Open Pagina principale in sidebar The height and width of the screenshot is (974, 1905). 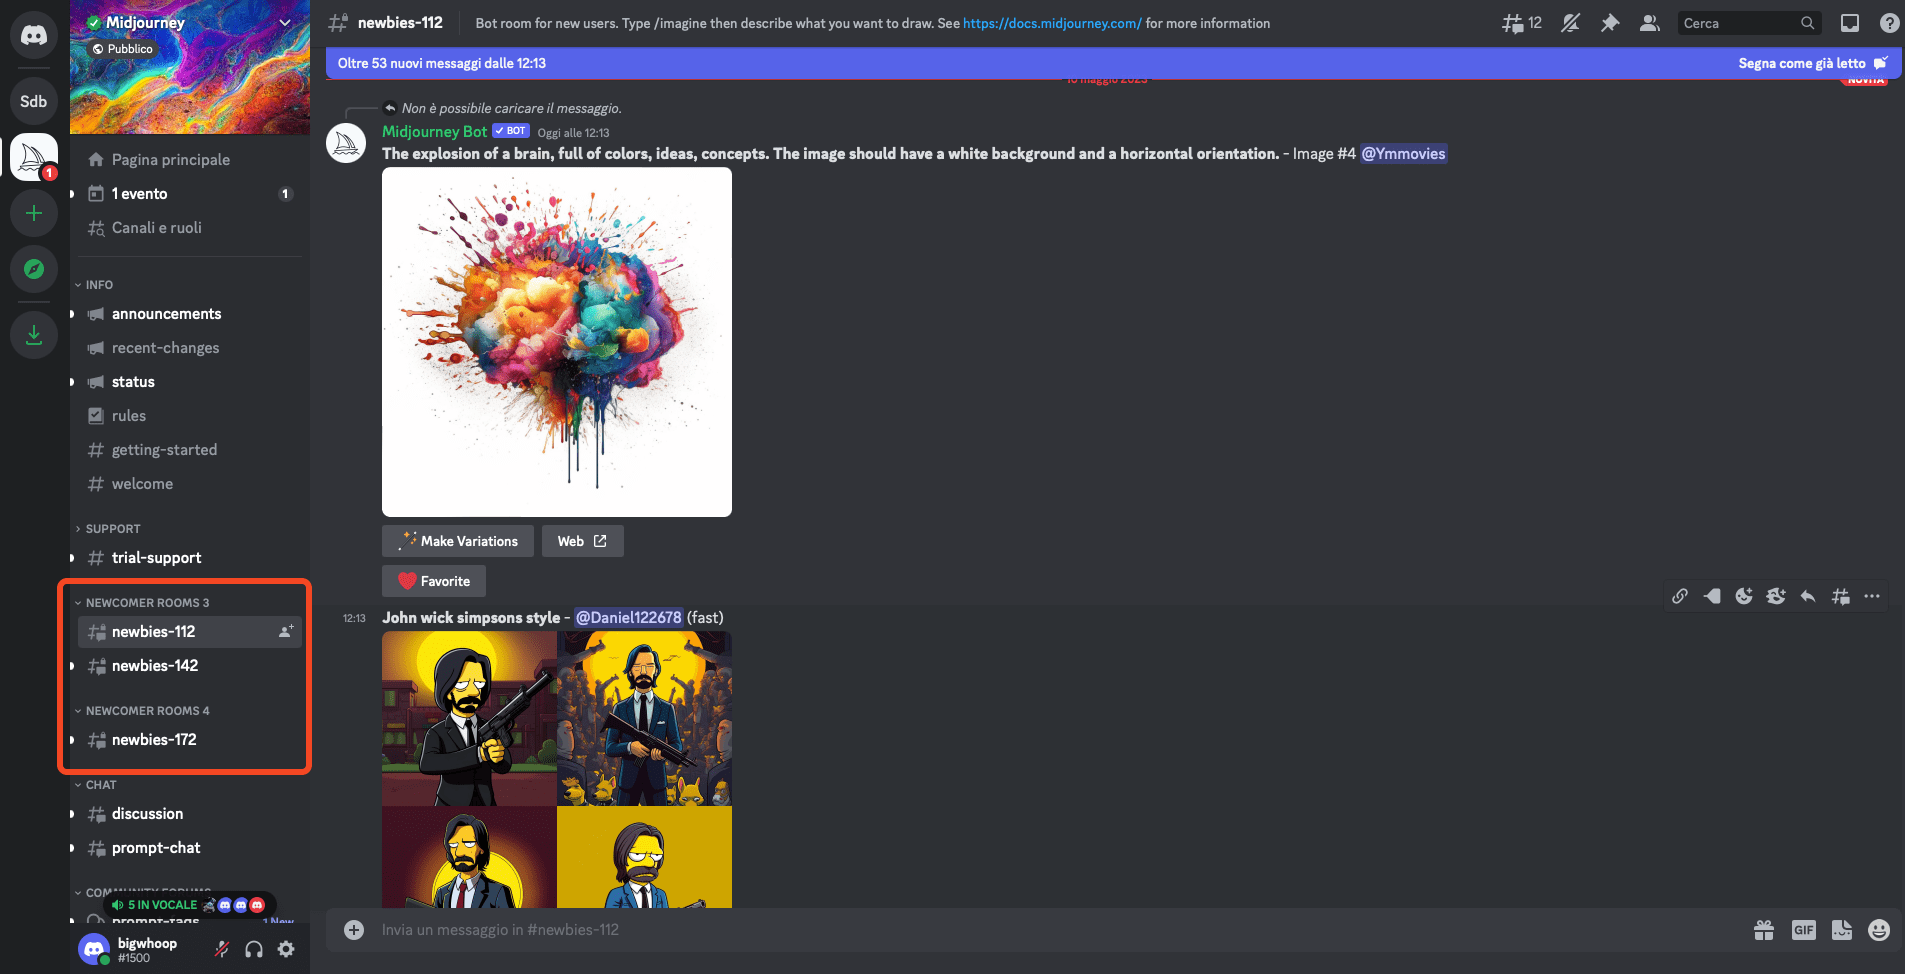189,160
